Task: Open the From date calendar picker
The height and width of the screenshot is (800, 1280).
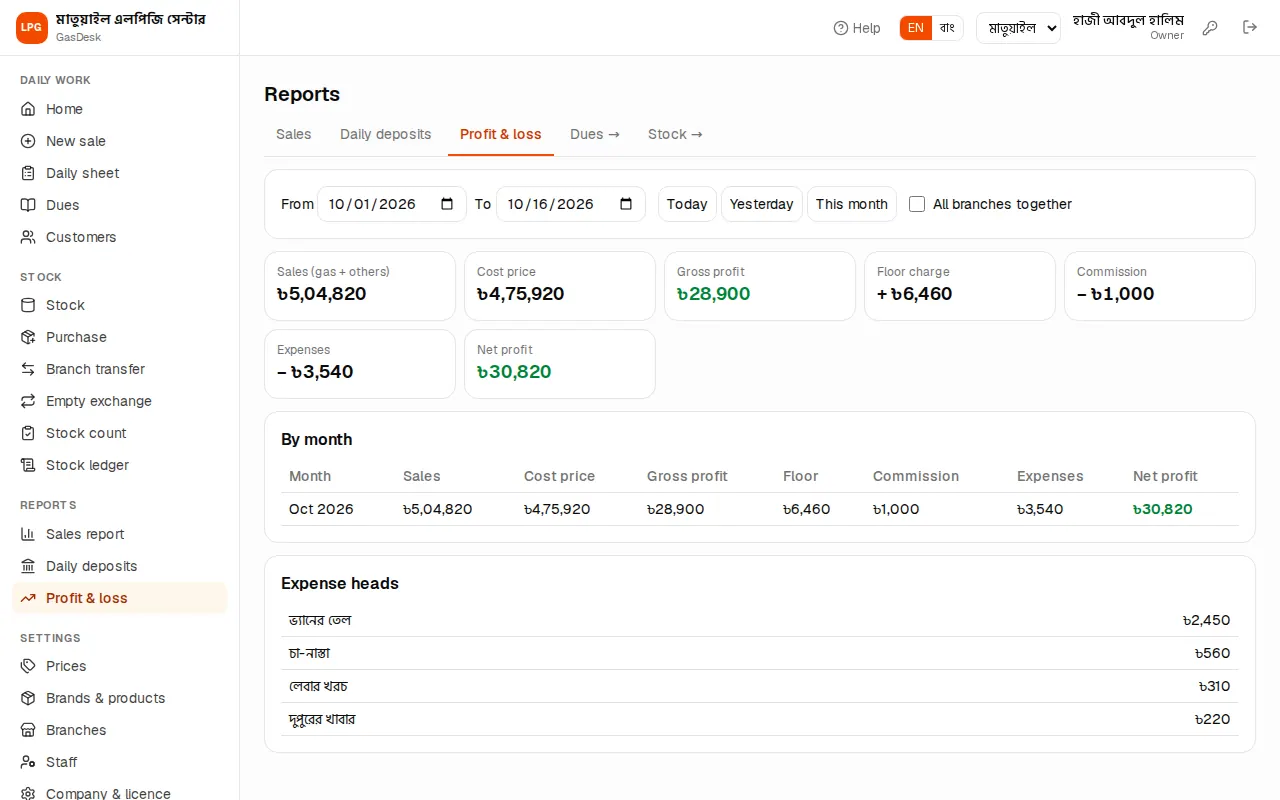Action: click(447, 204)
